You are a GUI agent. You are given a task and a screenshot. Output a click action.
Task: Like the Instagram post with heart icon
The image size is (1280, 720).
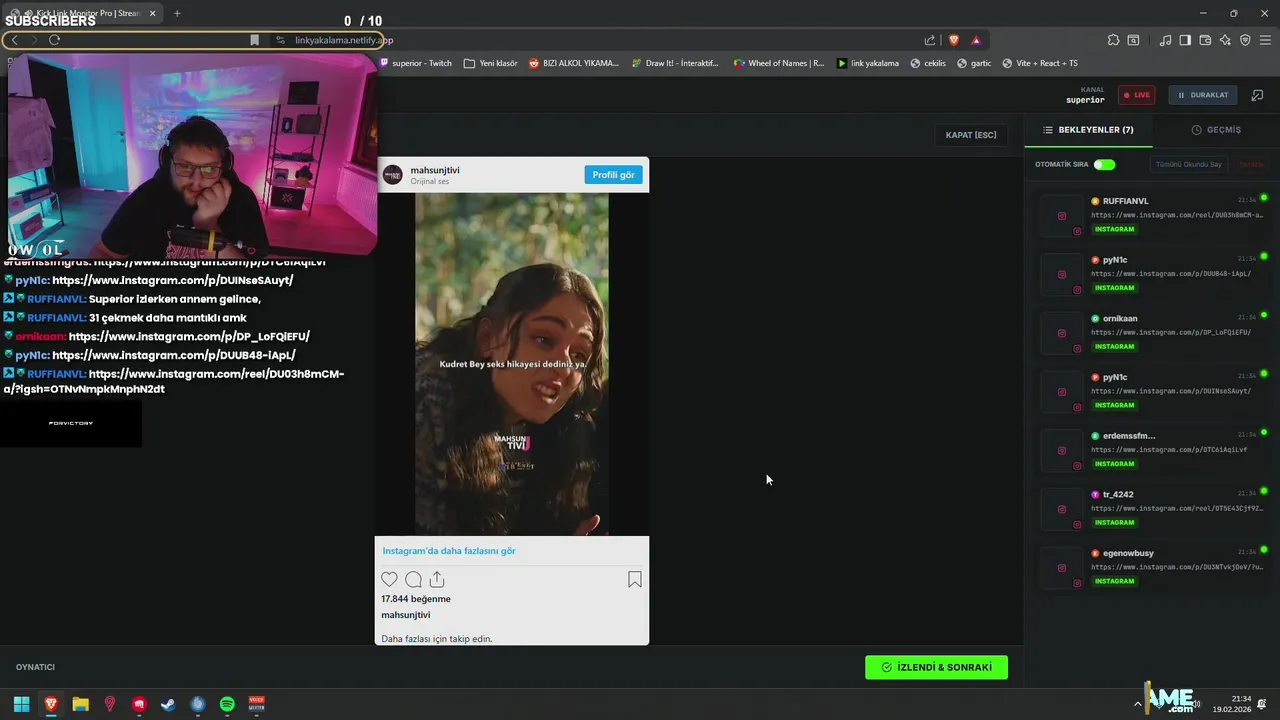pos(389,579)
